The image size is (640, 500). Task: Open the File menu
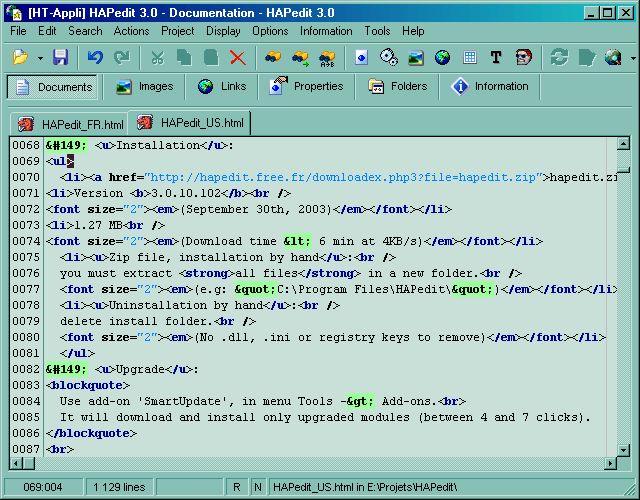18,31
